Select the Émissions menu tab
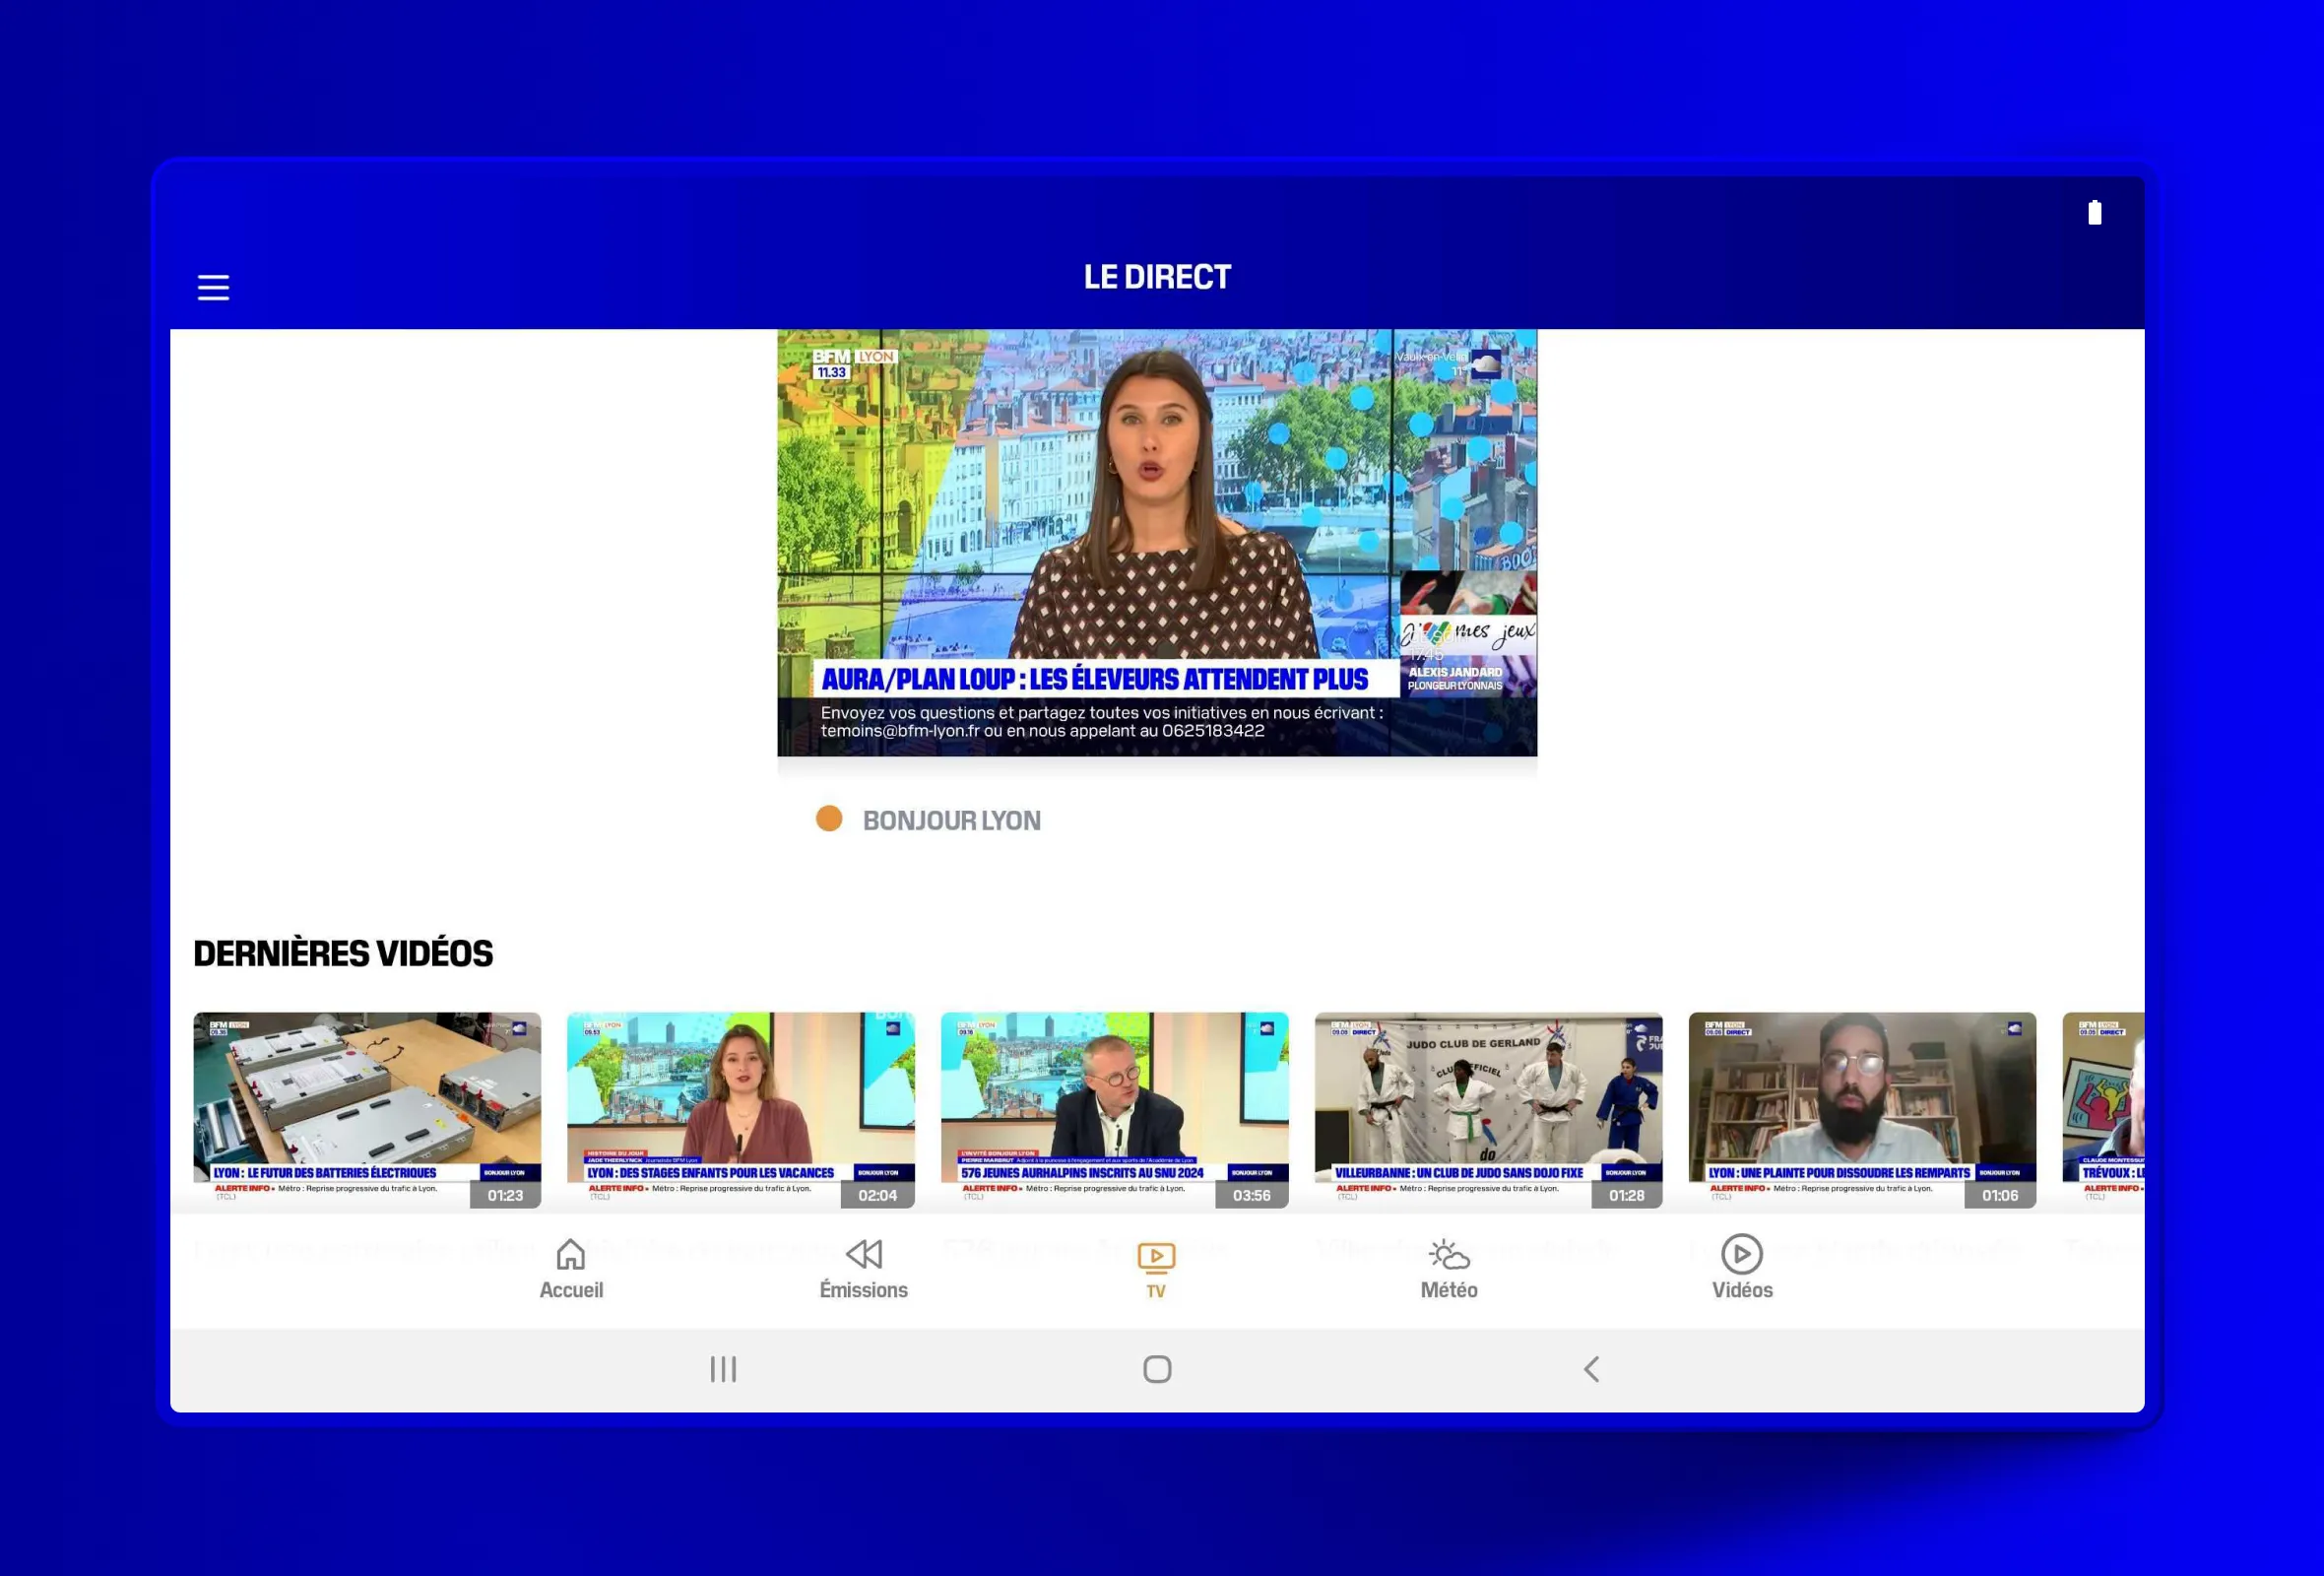Screen dimensions: 2324x1576 tap(862, 1265)
